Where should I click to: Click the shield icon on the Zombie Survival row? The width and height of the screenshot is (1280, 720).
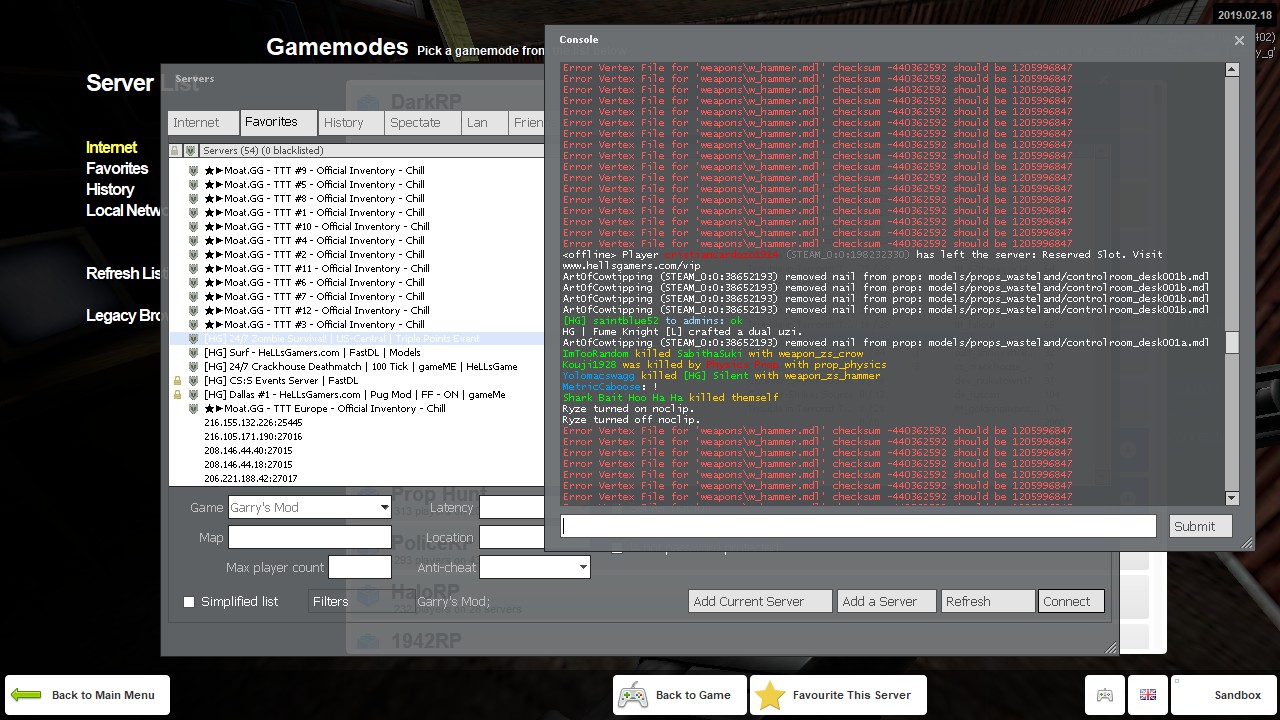point(193,338)
